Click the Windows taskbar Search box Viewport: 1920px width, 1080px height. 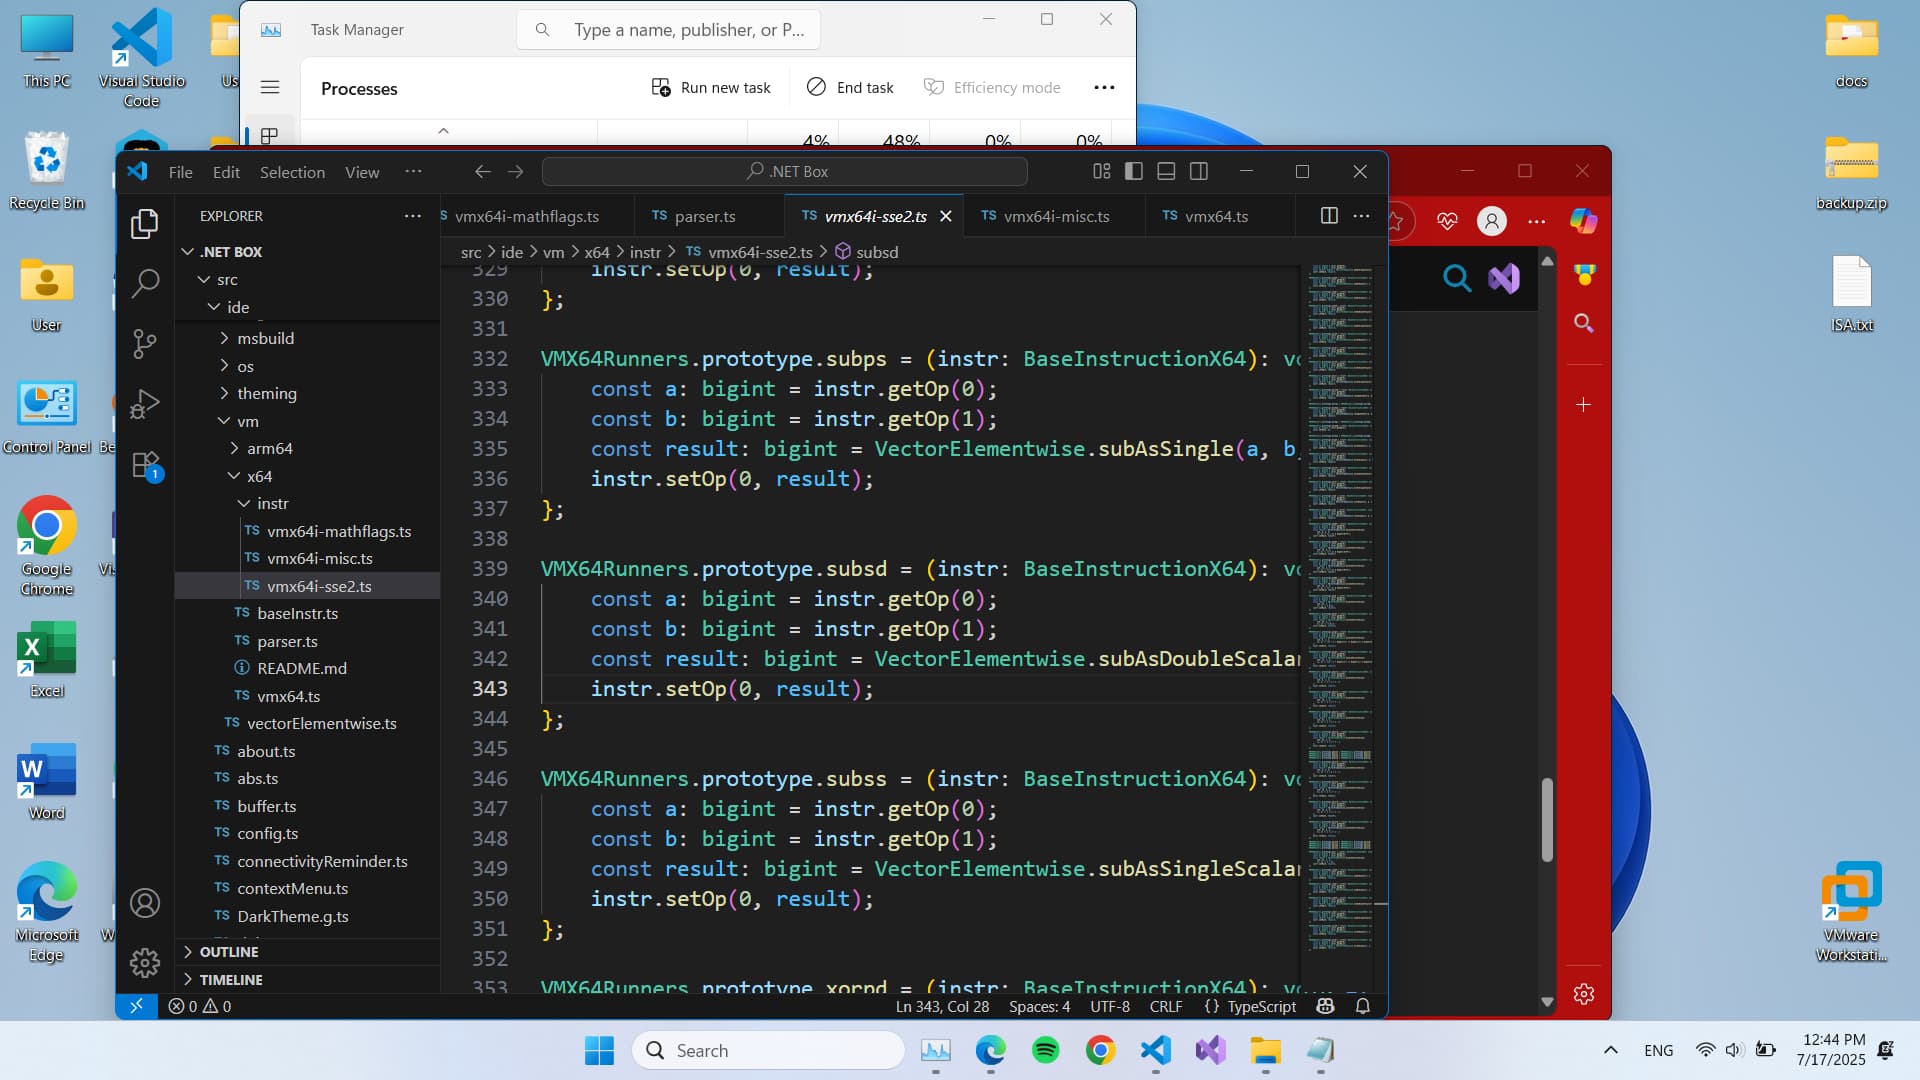coord(768,1050)
